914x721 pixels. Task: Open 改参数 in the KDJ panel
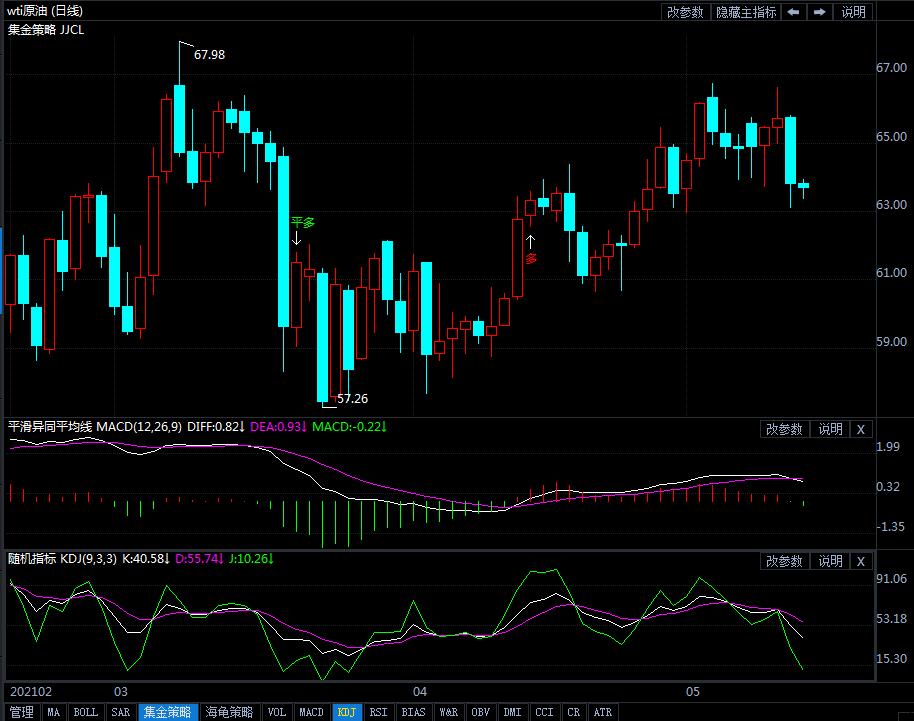(x=784, y=561)
